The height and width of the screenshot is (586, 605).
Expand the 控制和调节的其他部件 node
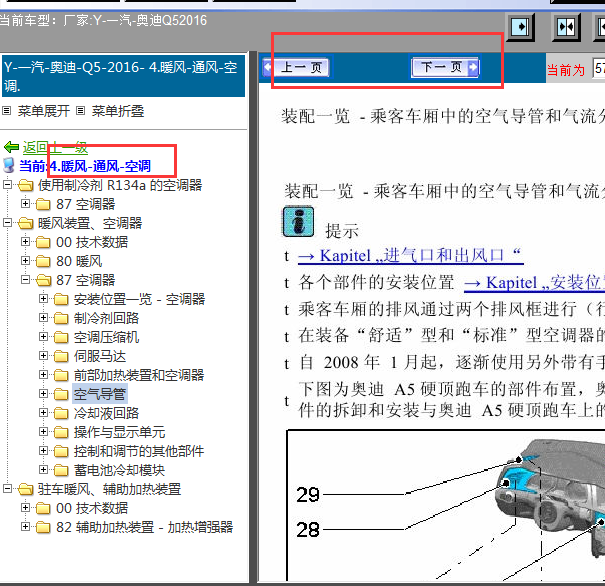[43, 451]
